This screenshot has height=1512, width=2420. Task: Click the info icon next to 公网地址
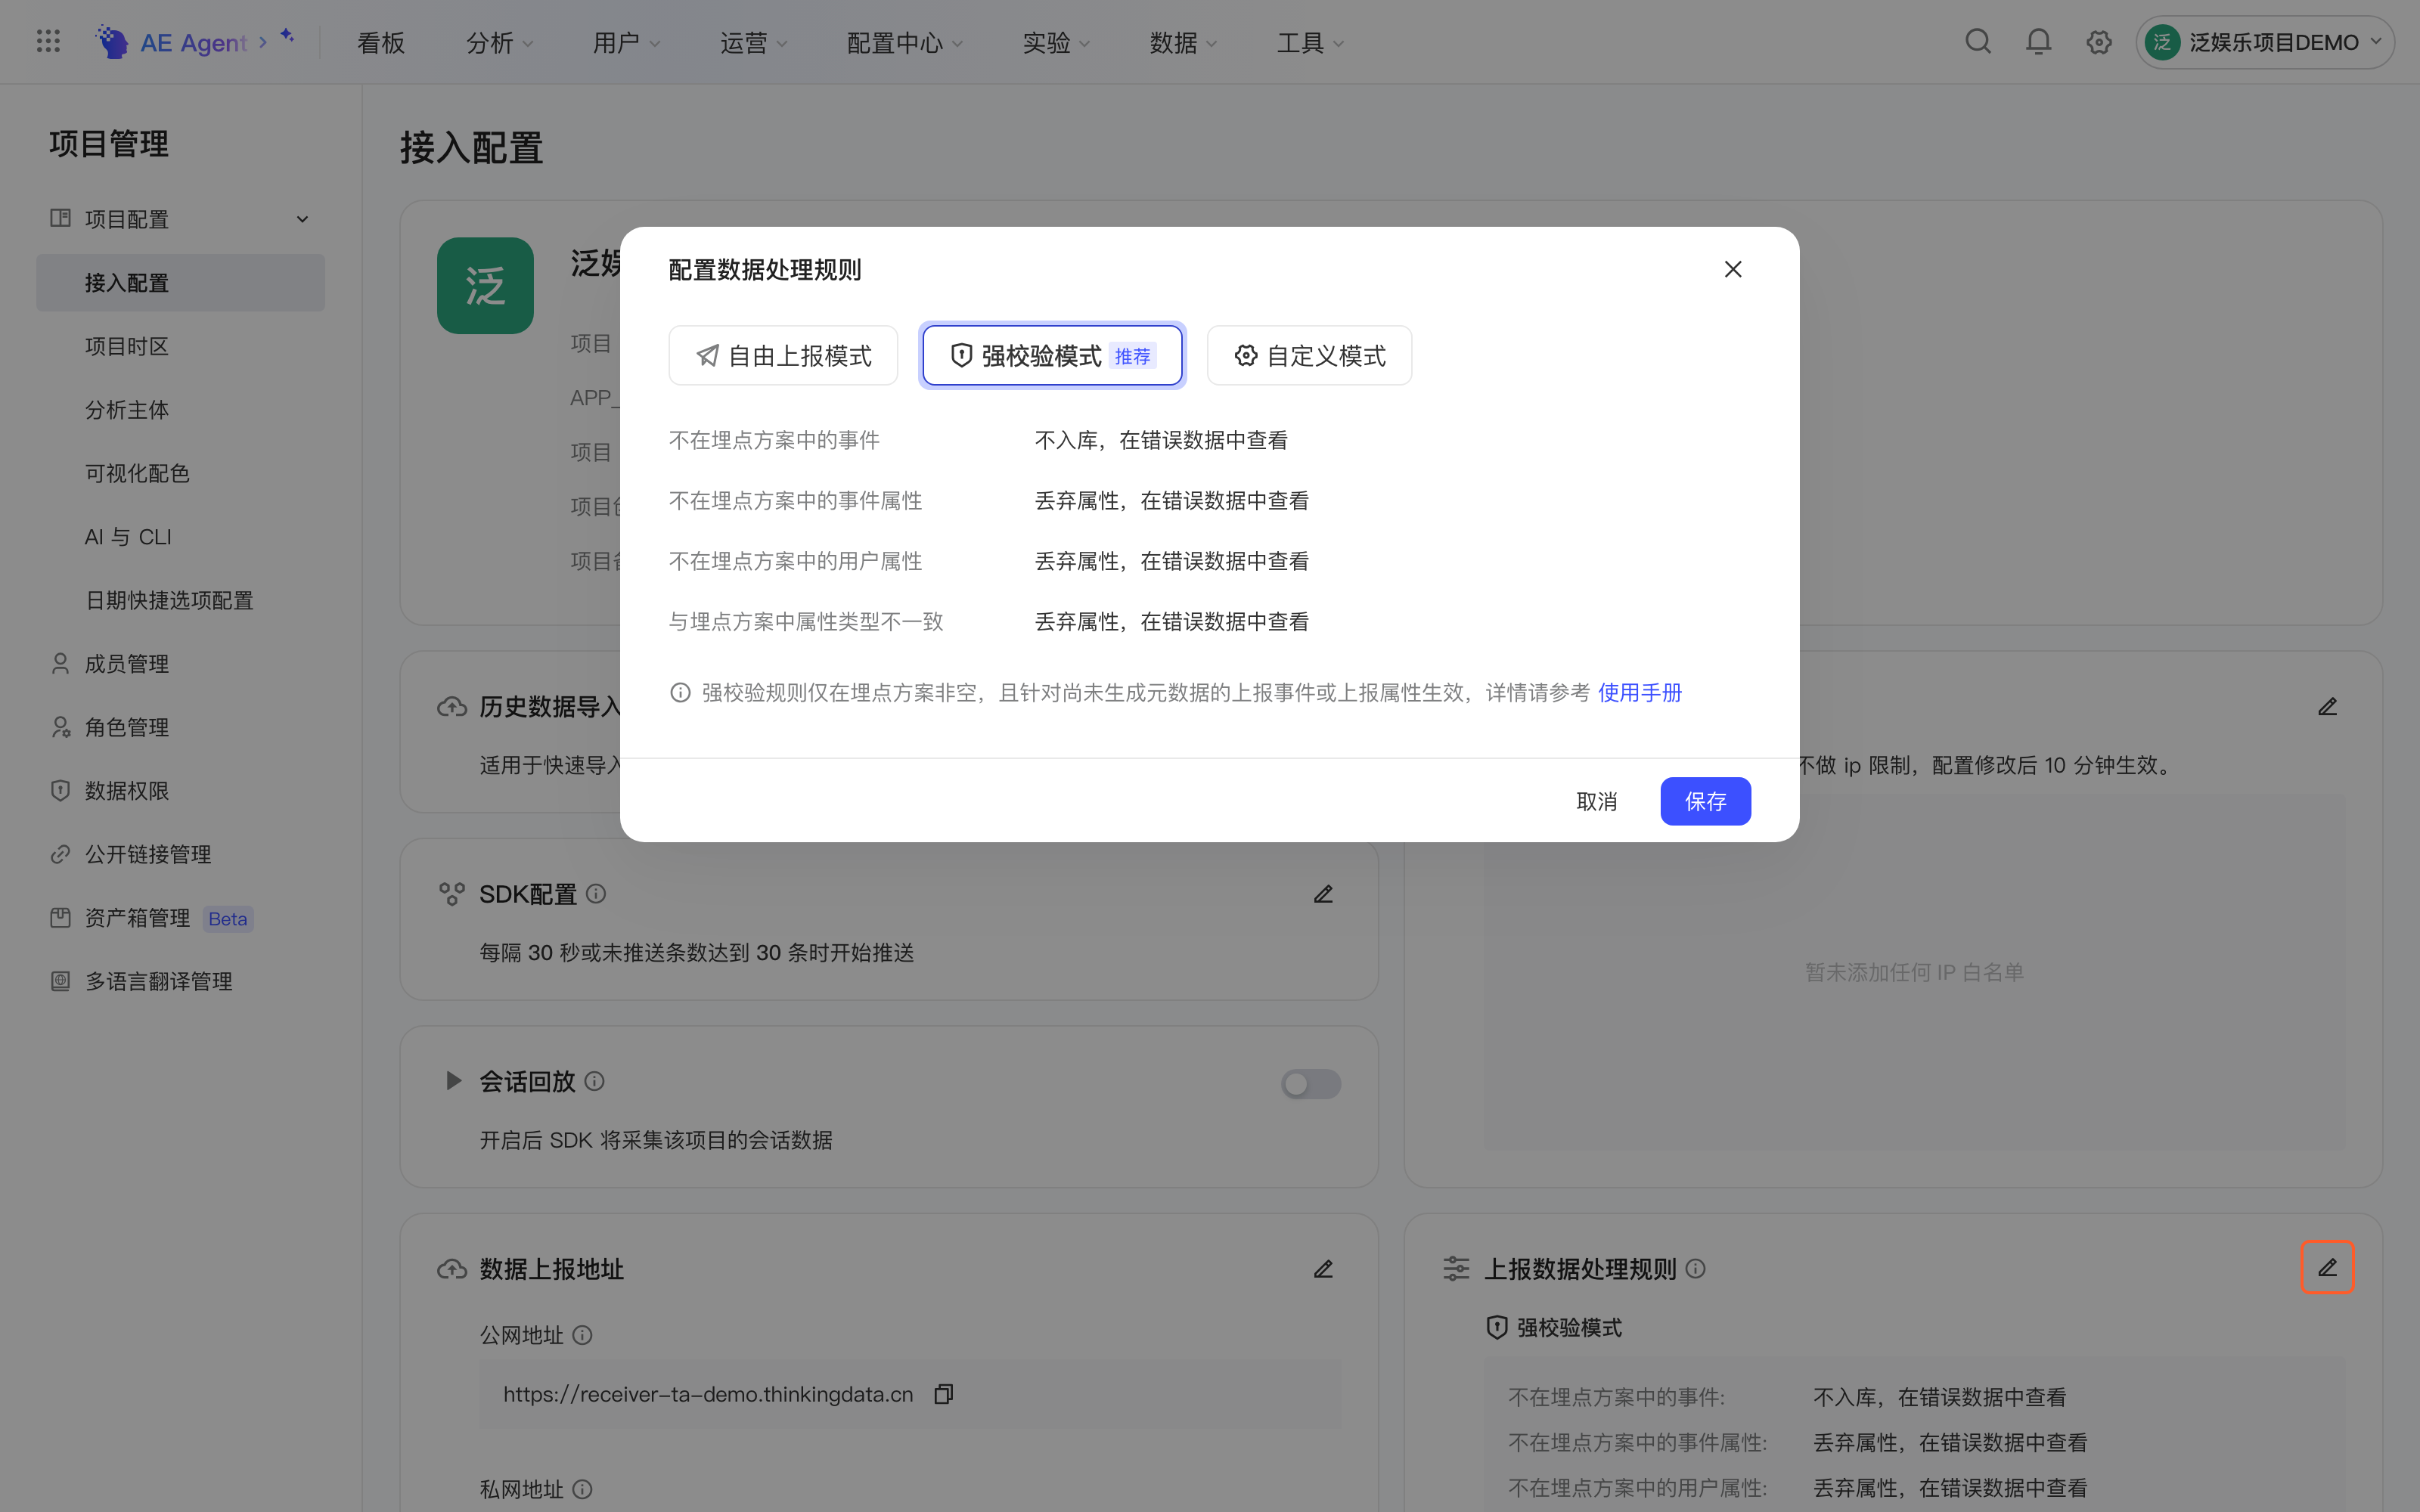pyautogui.click(x=582, y=1335)
